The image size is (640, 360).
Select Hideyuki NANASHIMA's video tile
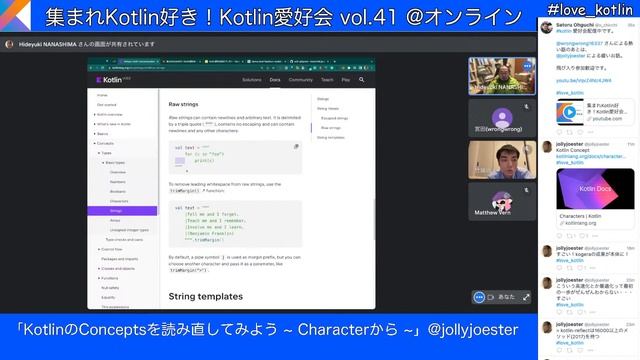tap(502, 76)
